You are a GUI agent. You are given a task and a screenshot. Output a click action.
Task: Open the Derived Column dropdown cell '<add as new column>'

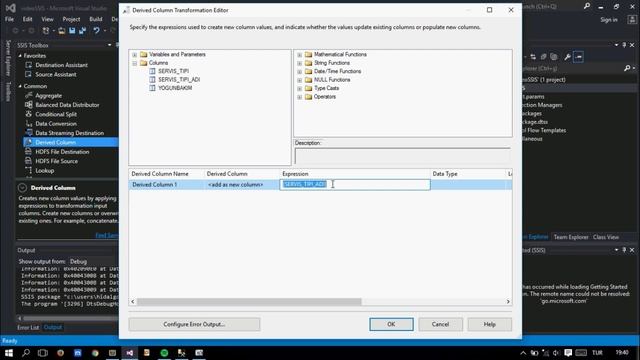[x=242, y=185]
